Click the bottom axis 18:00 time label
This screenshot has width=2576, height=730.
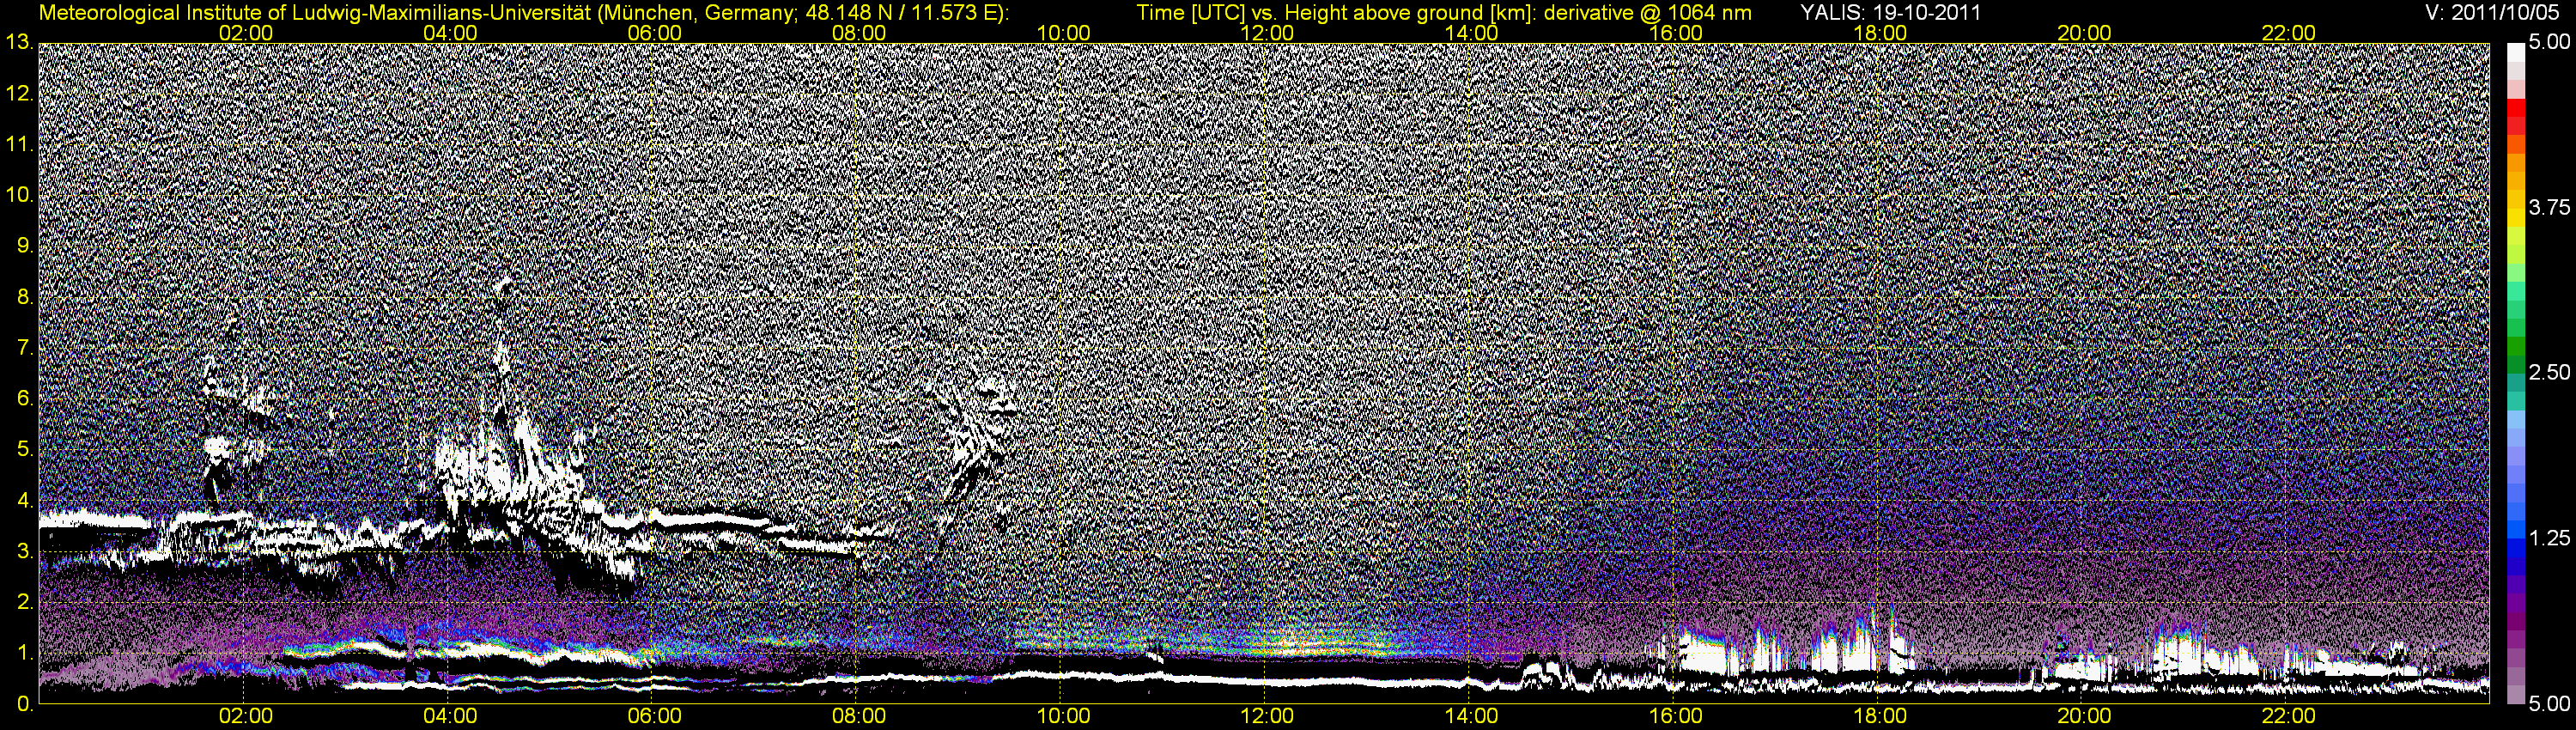(1880, 716)
